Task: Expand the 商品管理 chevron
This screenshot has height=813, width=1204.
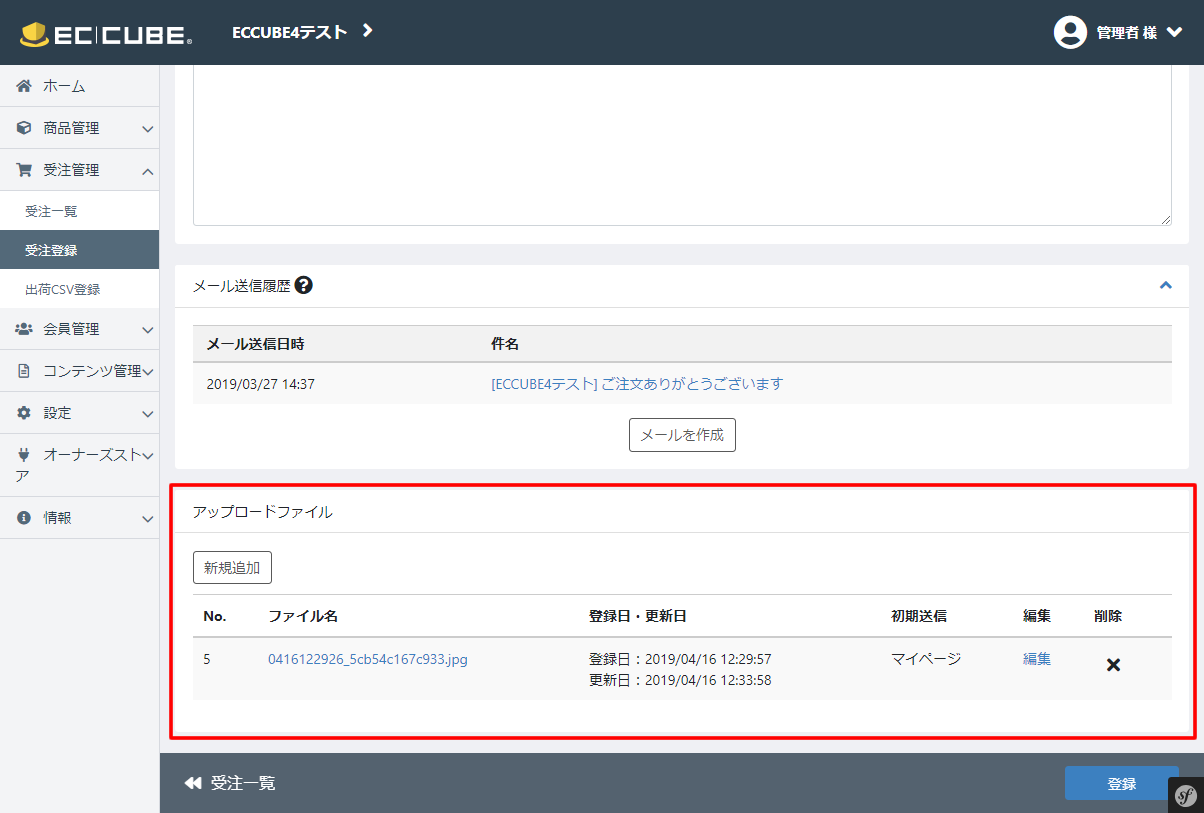Action: (147, 129)
